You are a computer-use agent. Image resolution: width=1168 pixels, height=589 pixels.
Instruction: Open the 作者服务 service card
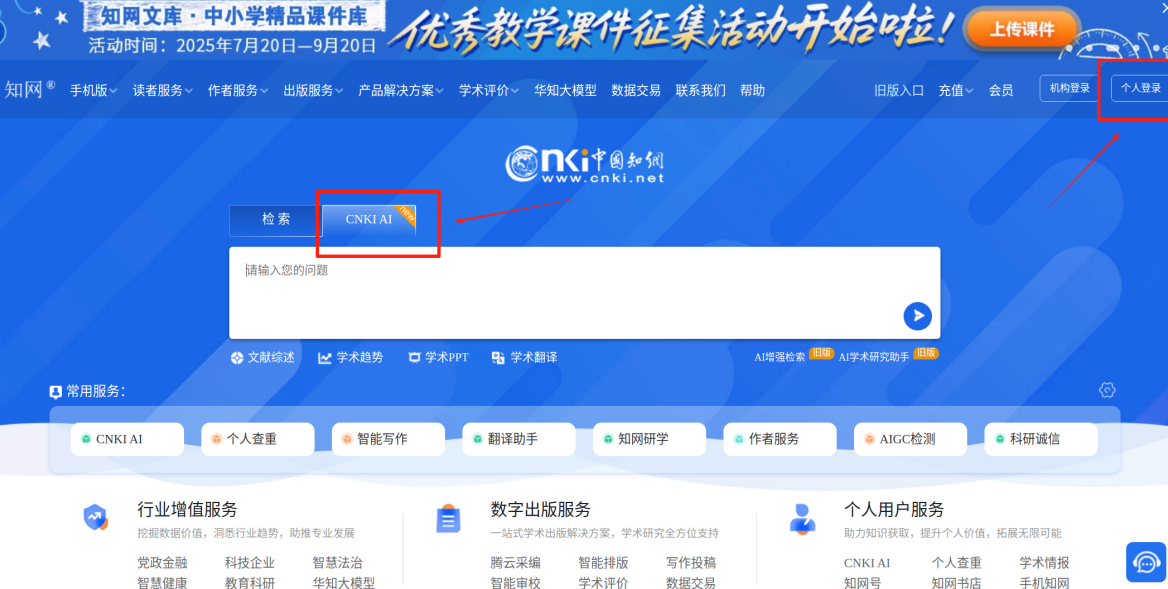[x=780, y=439]
